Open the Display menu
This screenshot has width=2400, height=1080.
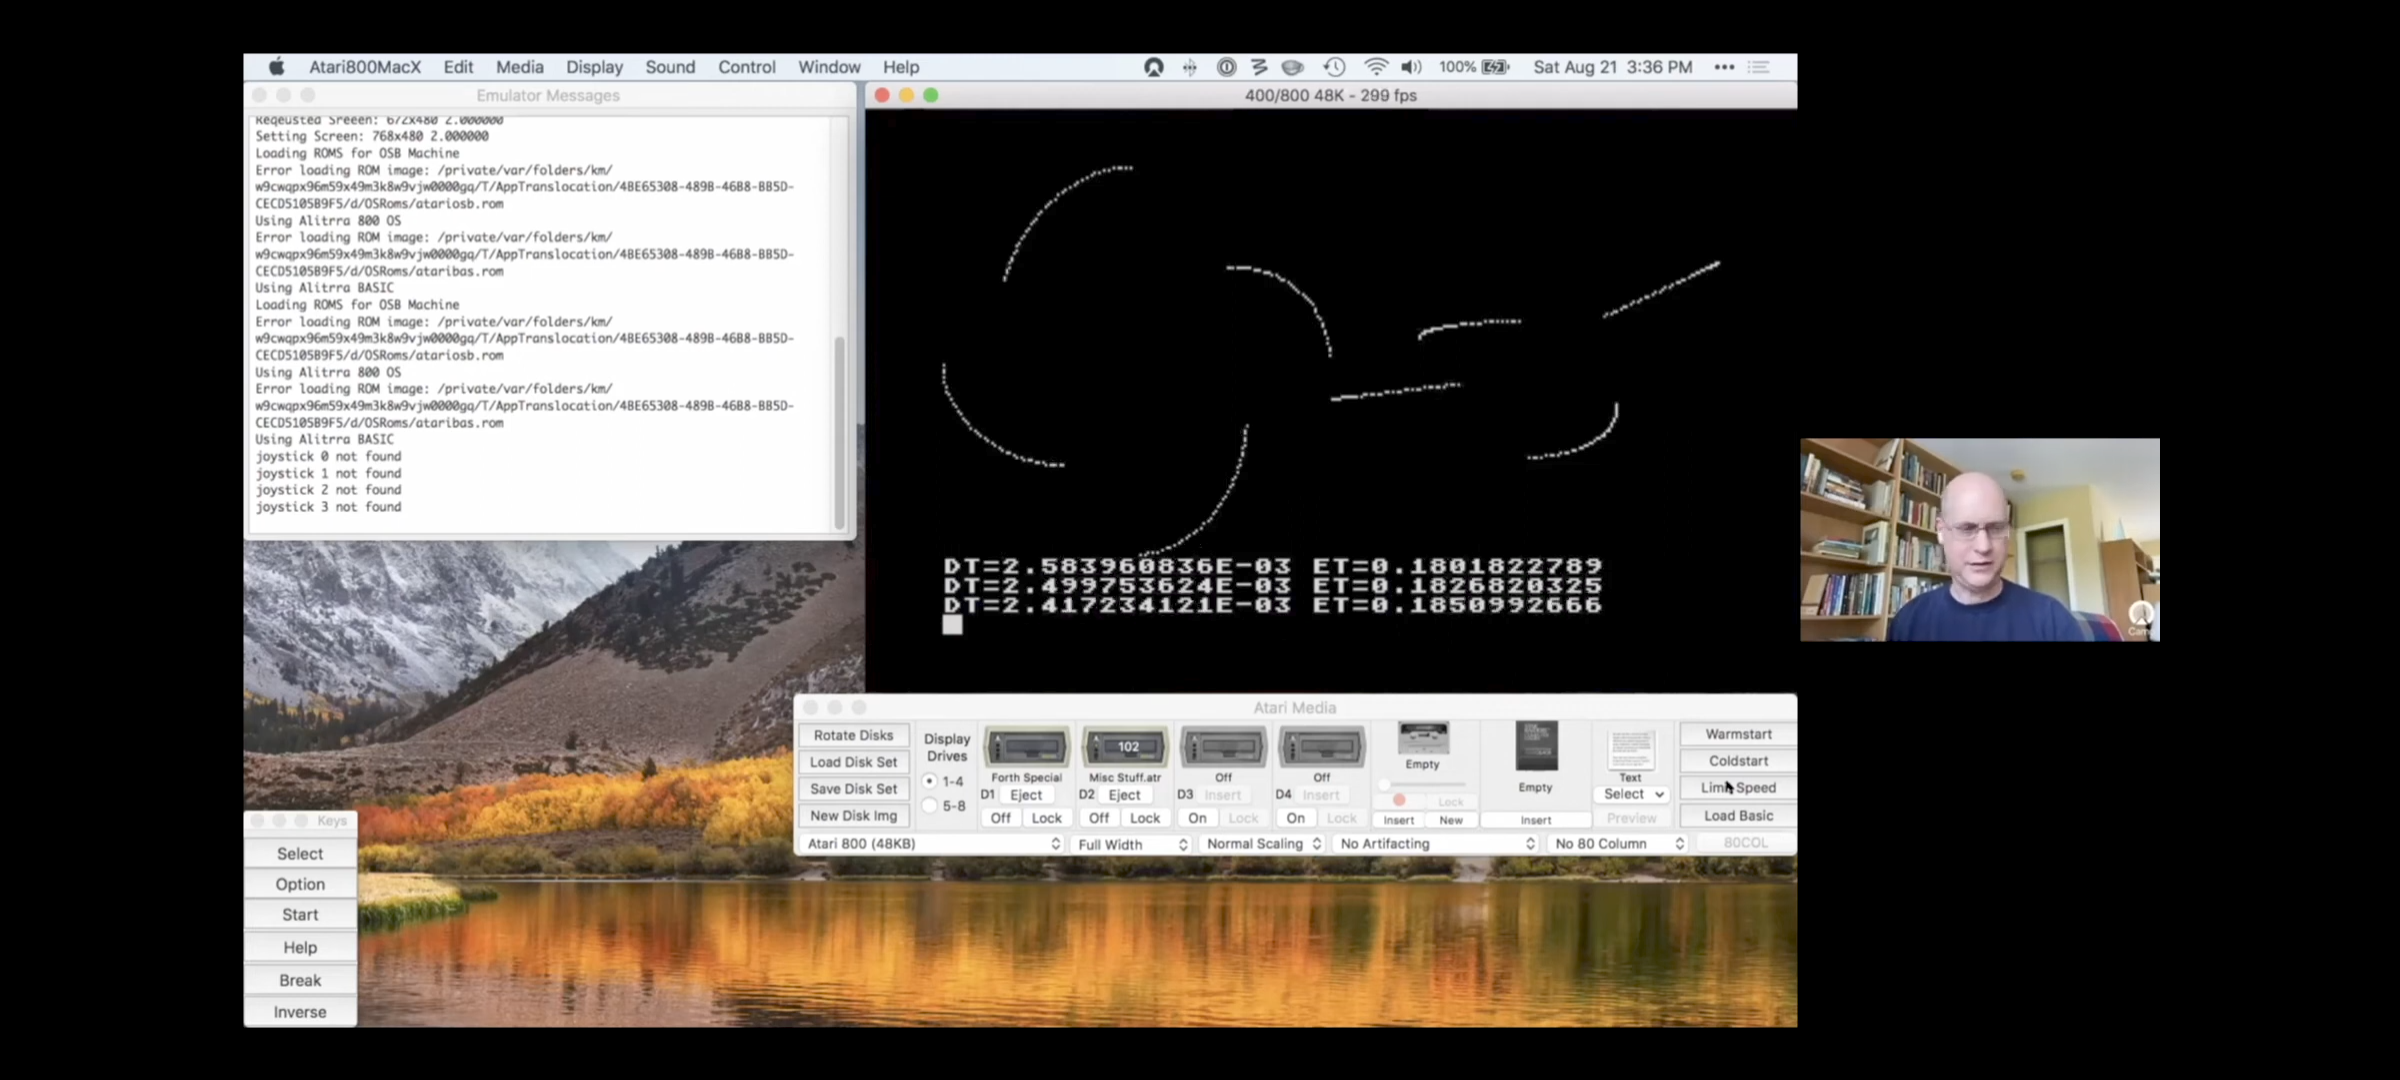tap(594, 67)
